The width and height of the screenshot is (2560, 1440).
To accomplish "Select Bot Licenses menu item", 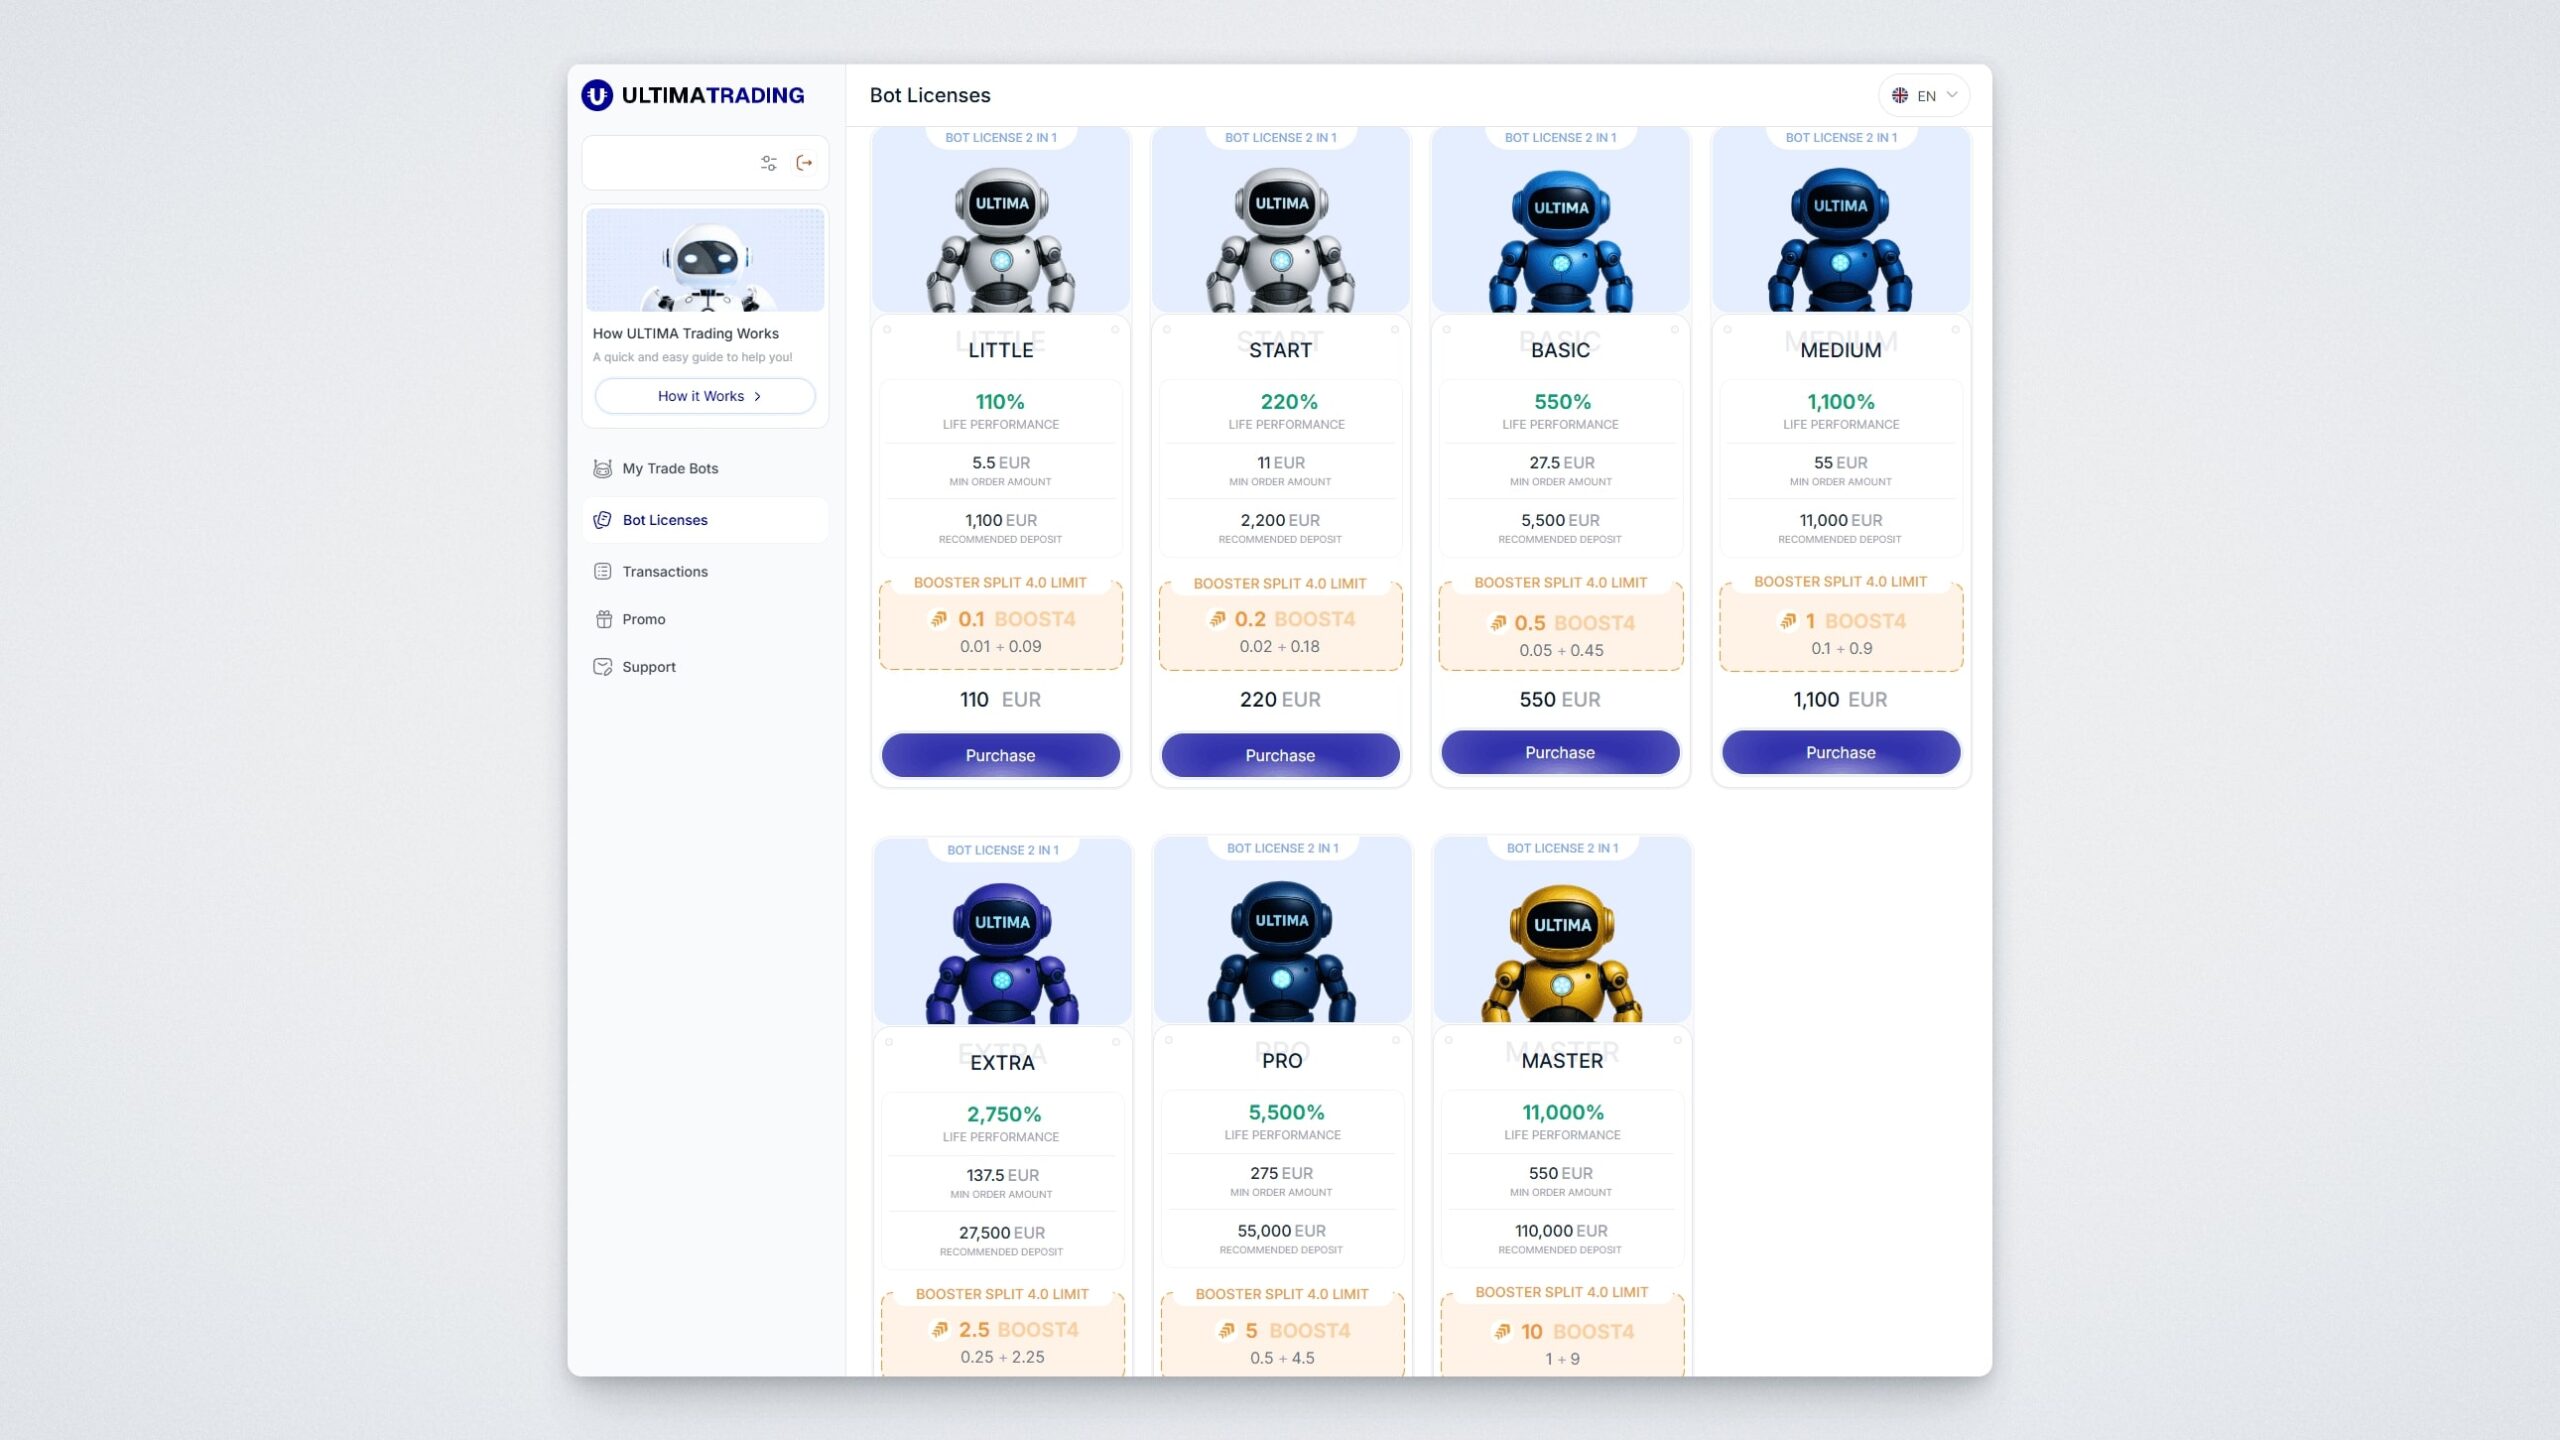I will (x=705, y=520).
